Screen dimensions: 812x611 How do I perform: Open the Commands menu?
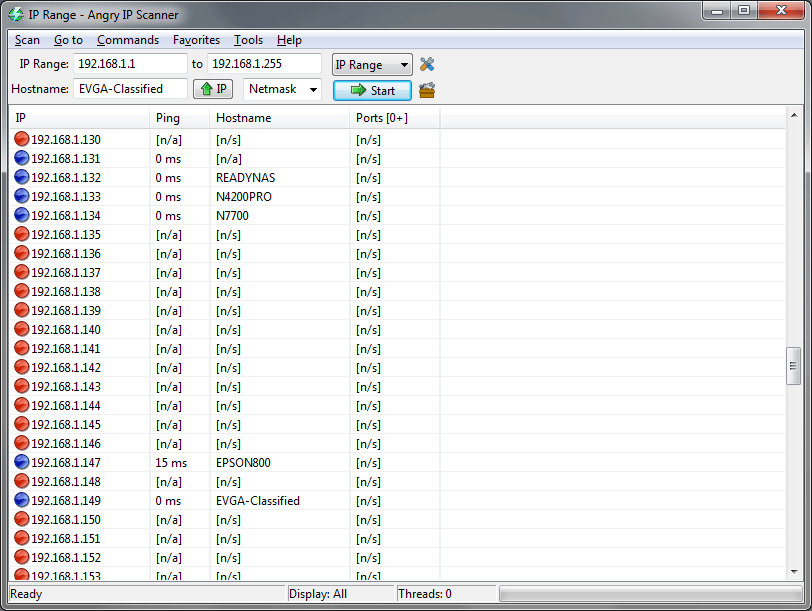(x=128, y=40)
